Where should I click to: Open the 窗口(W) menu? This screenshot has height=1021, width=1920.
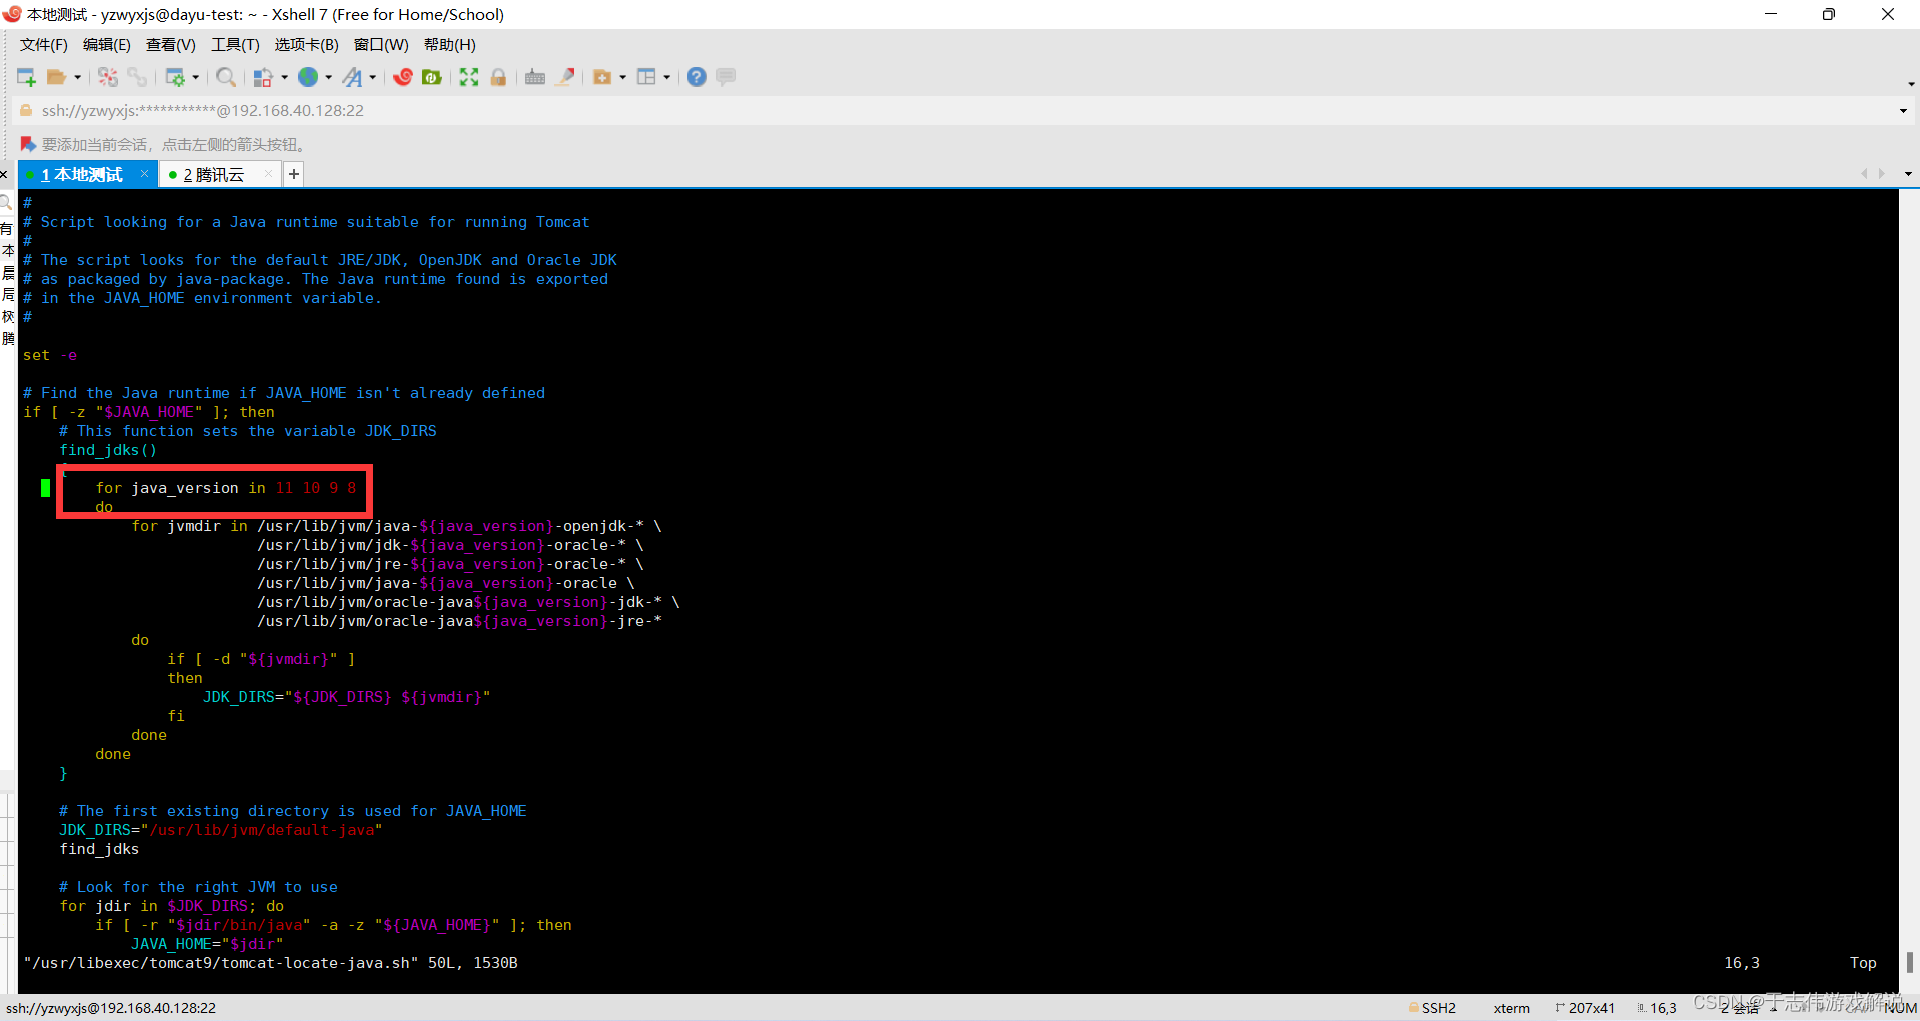click(x=381, y=45)
